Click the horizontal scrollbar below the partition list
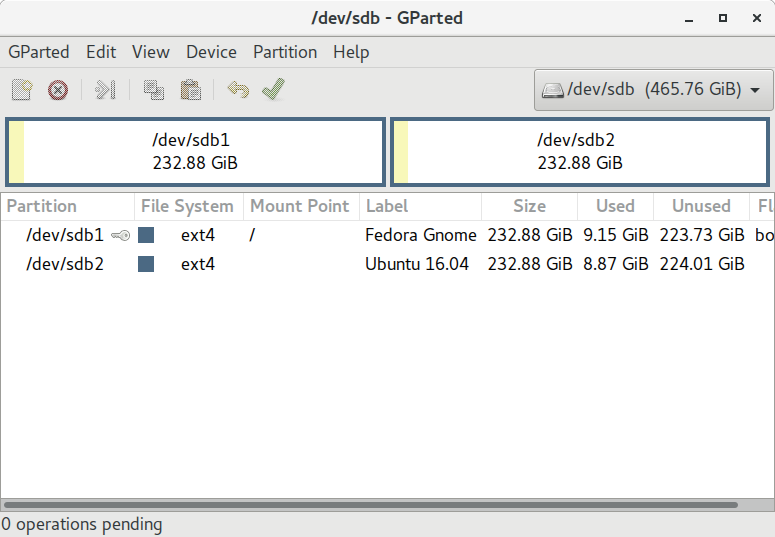Viewport: 775px width, 537px height. click(370, 505)
